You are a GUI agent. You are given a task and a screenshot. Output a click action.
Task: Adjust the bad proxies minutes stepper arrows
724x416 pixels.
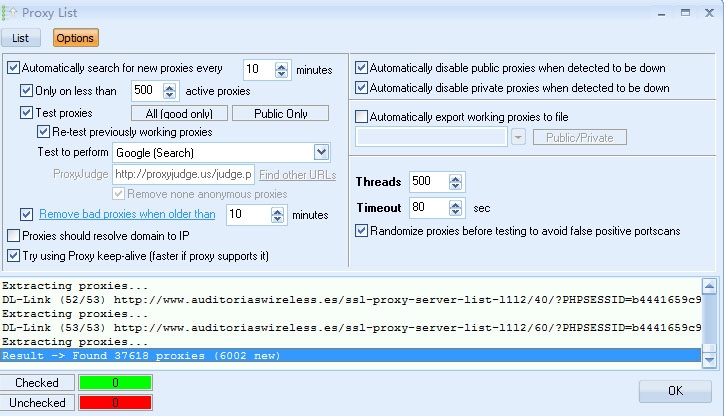pos(278,215)
